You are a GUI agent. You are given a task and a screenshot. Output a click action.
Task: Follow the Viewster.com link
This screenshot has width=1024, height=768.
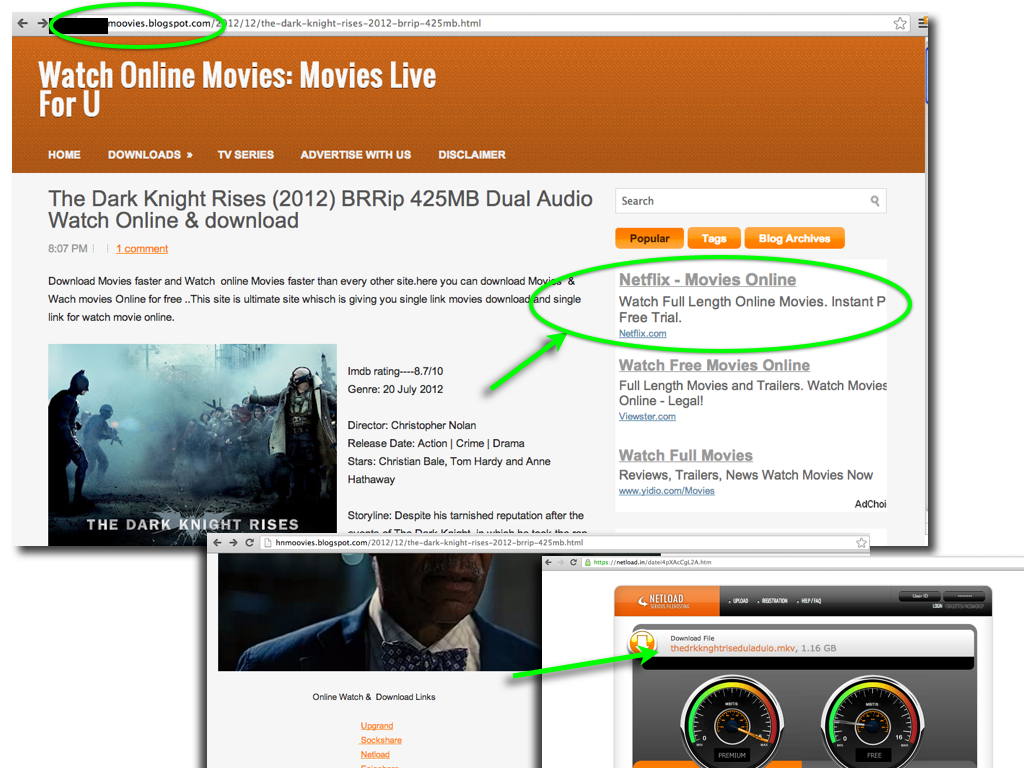[647, 416]
